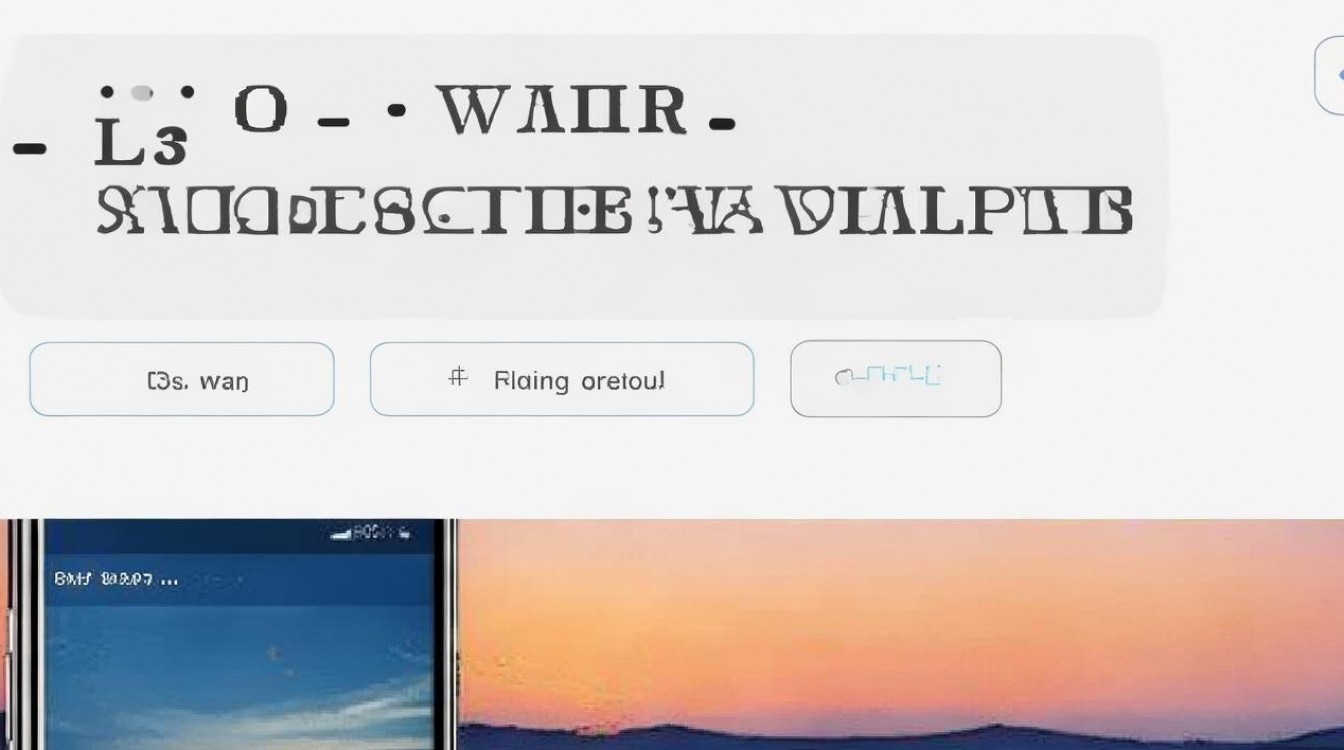The width and height of the screenshot is (1344, 750).
Task: Open the sunset landscape image
Action: click(900, 634)
